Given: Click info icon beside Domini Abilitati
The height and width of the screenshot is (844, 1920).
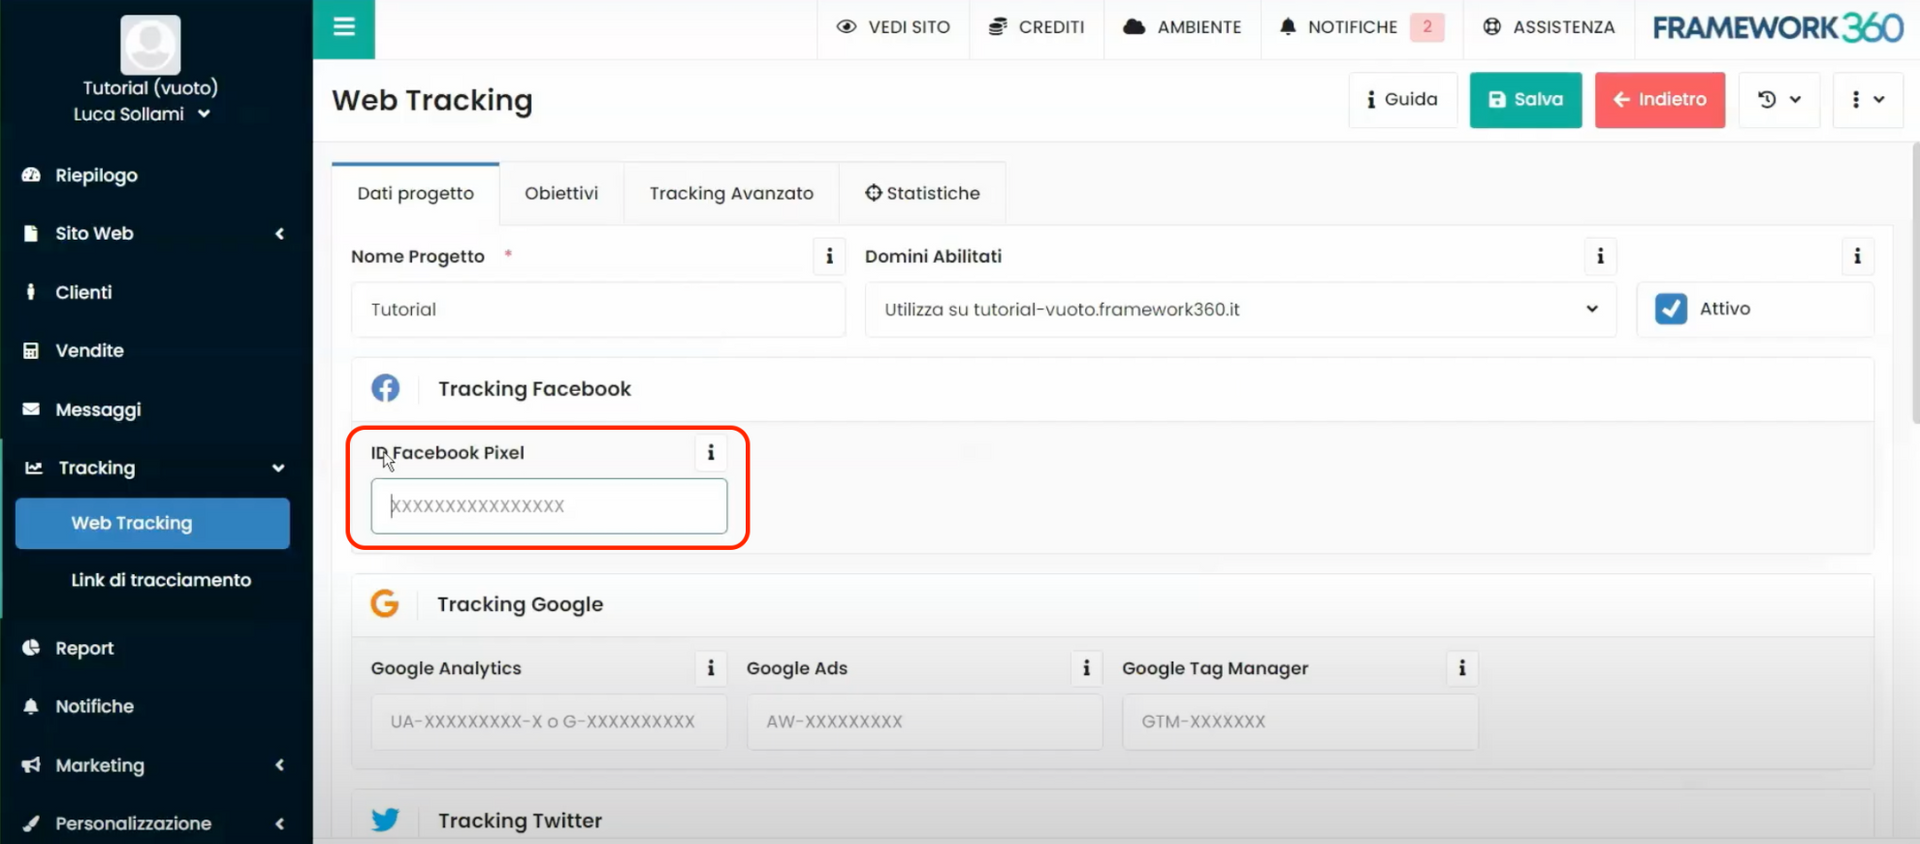Looking at the screenshot, I should (x=1600, y=257).
